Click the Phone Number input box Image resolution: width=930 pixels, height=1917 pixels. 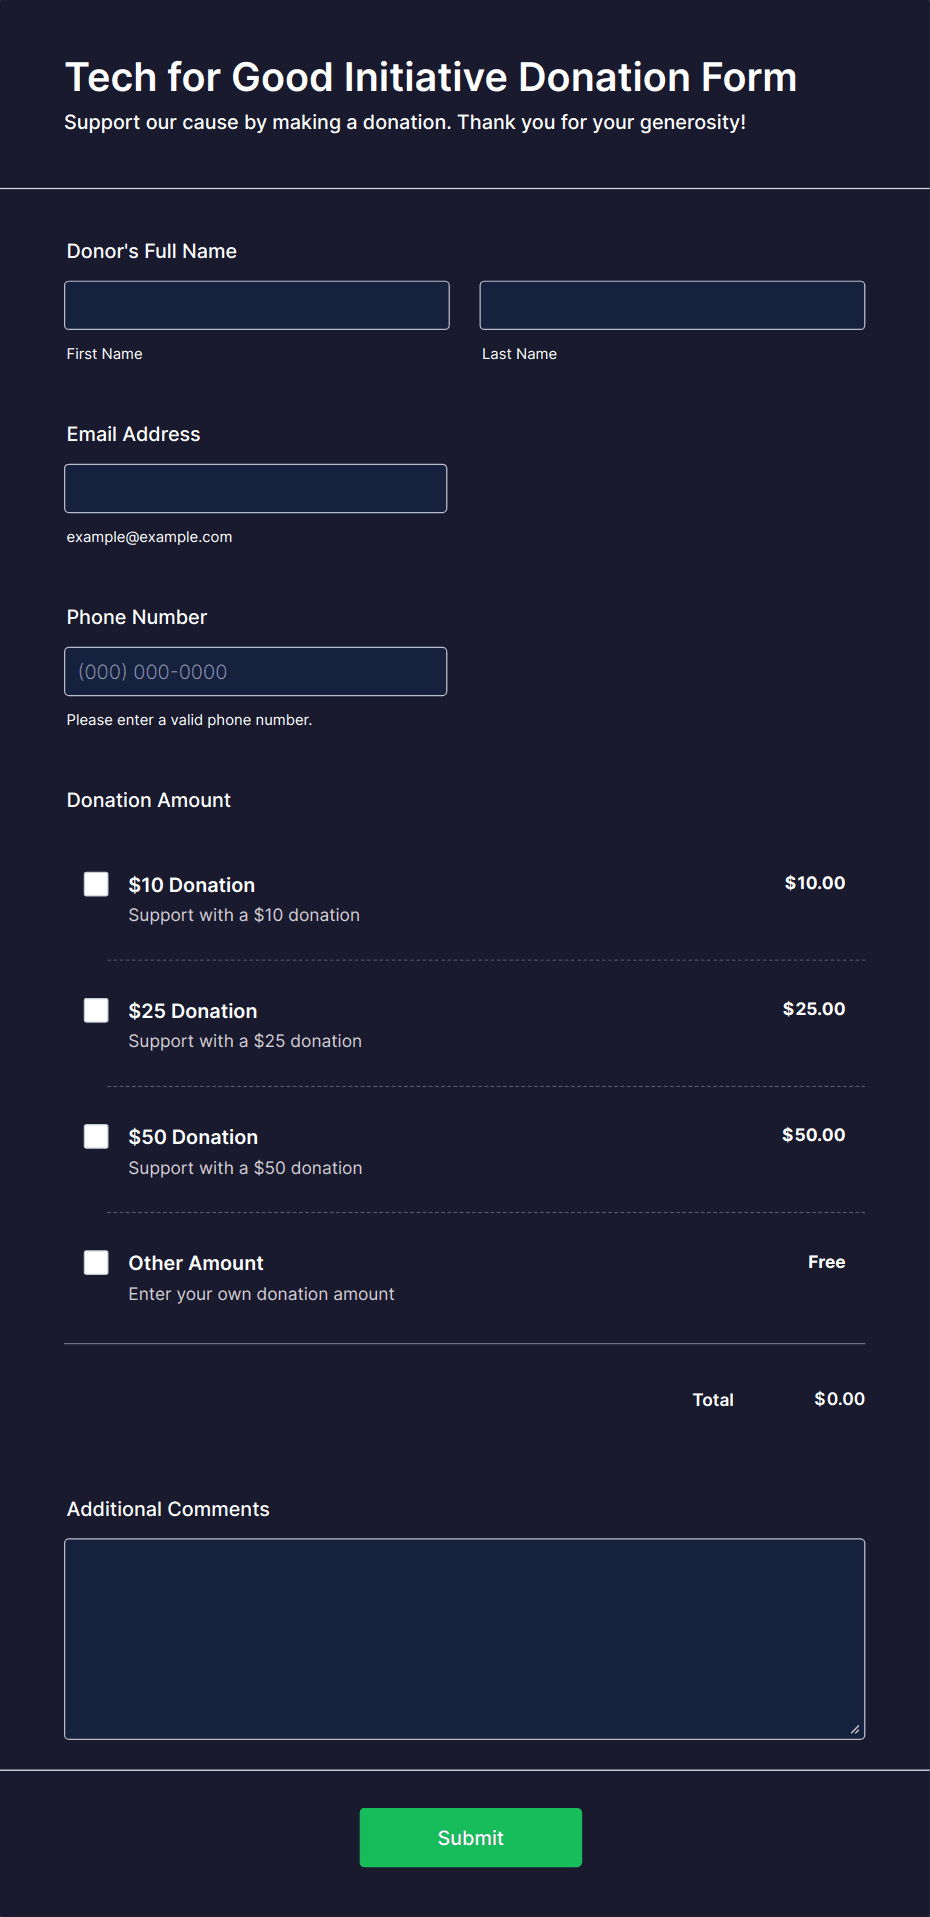tap(256, 671)
